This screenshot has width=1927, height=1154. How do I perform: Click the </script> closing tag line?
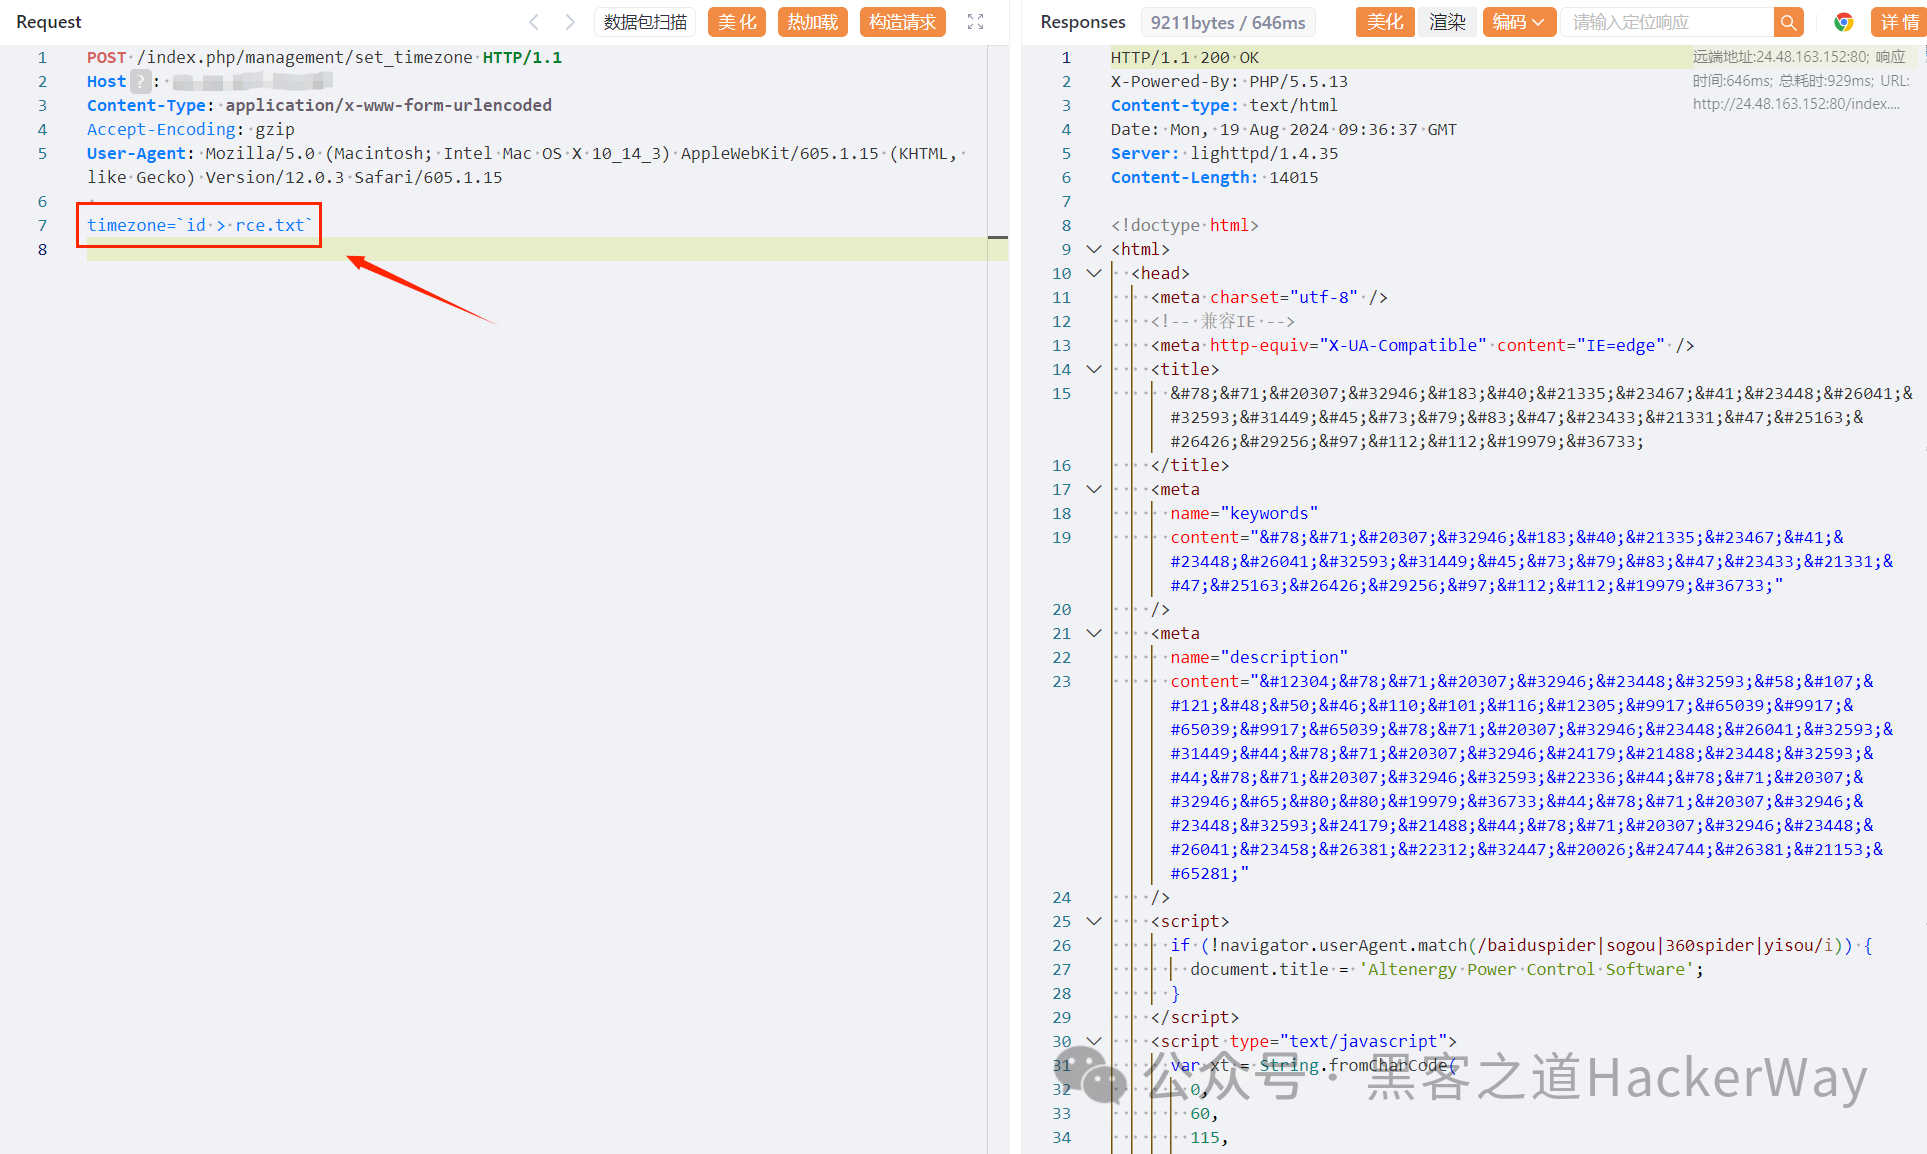pyautogui.click(x=1195, y=1017)
